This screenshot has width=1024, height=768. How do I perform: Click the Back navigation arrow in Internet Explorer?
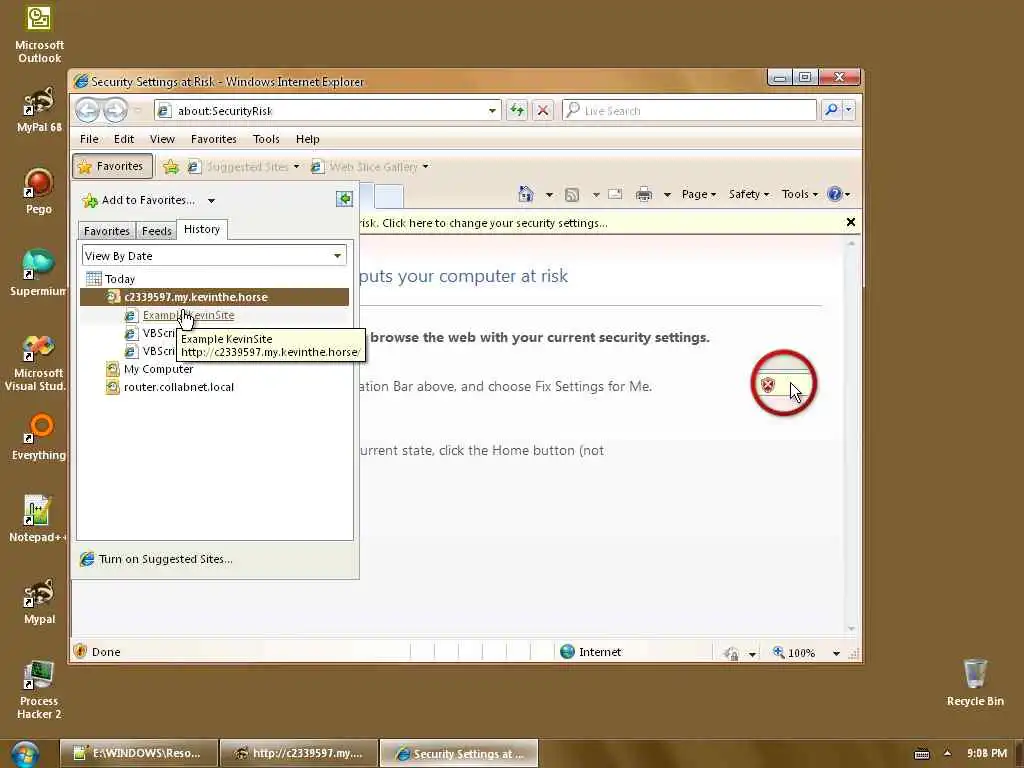pos(88,110)
